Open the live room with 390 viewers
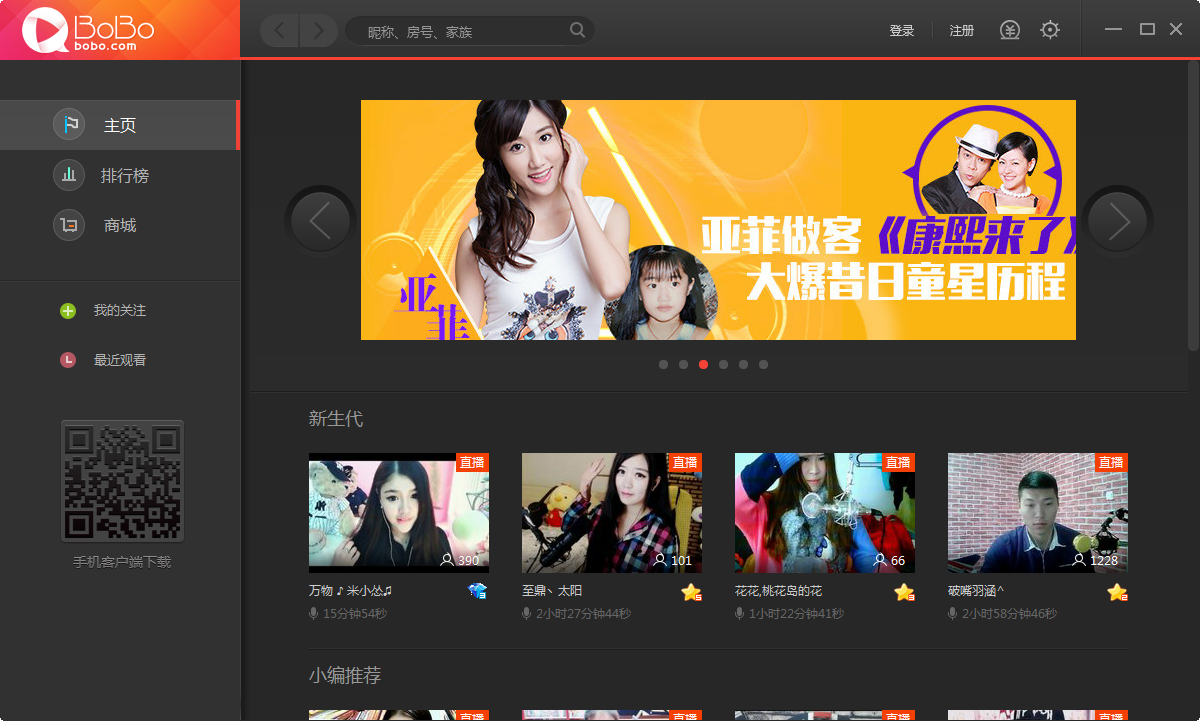 click(x=398, y=513)
